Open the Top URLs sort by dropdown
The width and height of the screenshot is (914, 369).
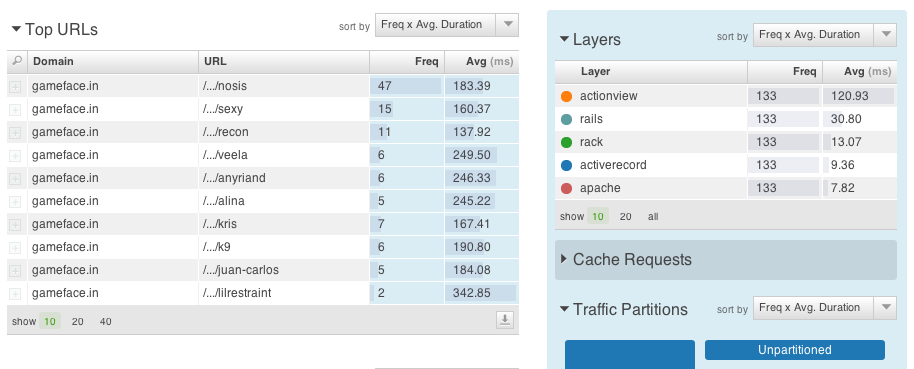click(x=447, y=25)
